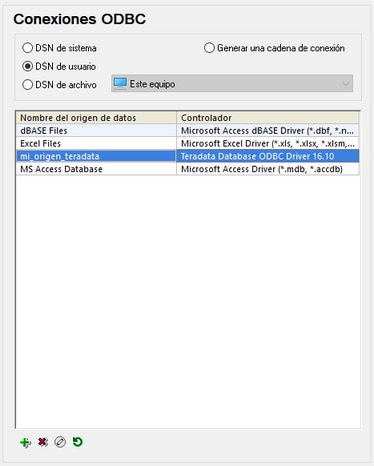374x466 pixels.
Task: Click the computer icon beside Este equipo
Action: coord(120,83)
